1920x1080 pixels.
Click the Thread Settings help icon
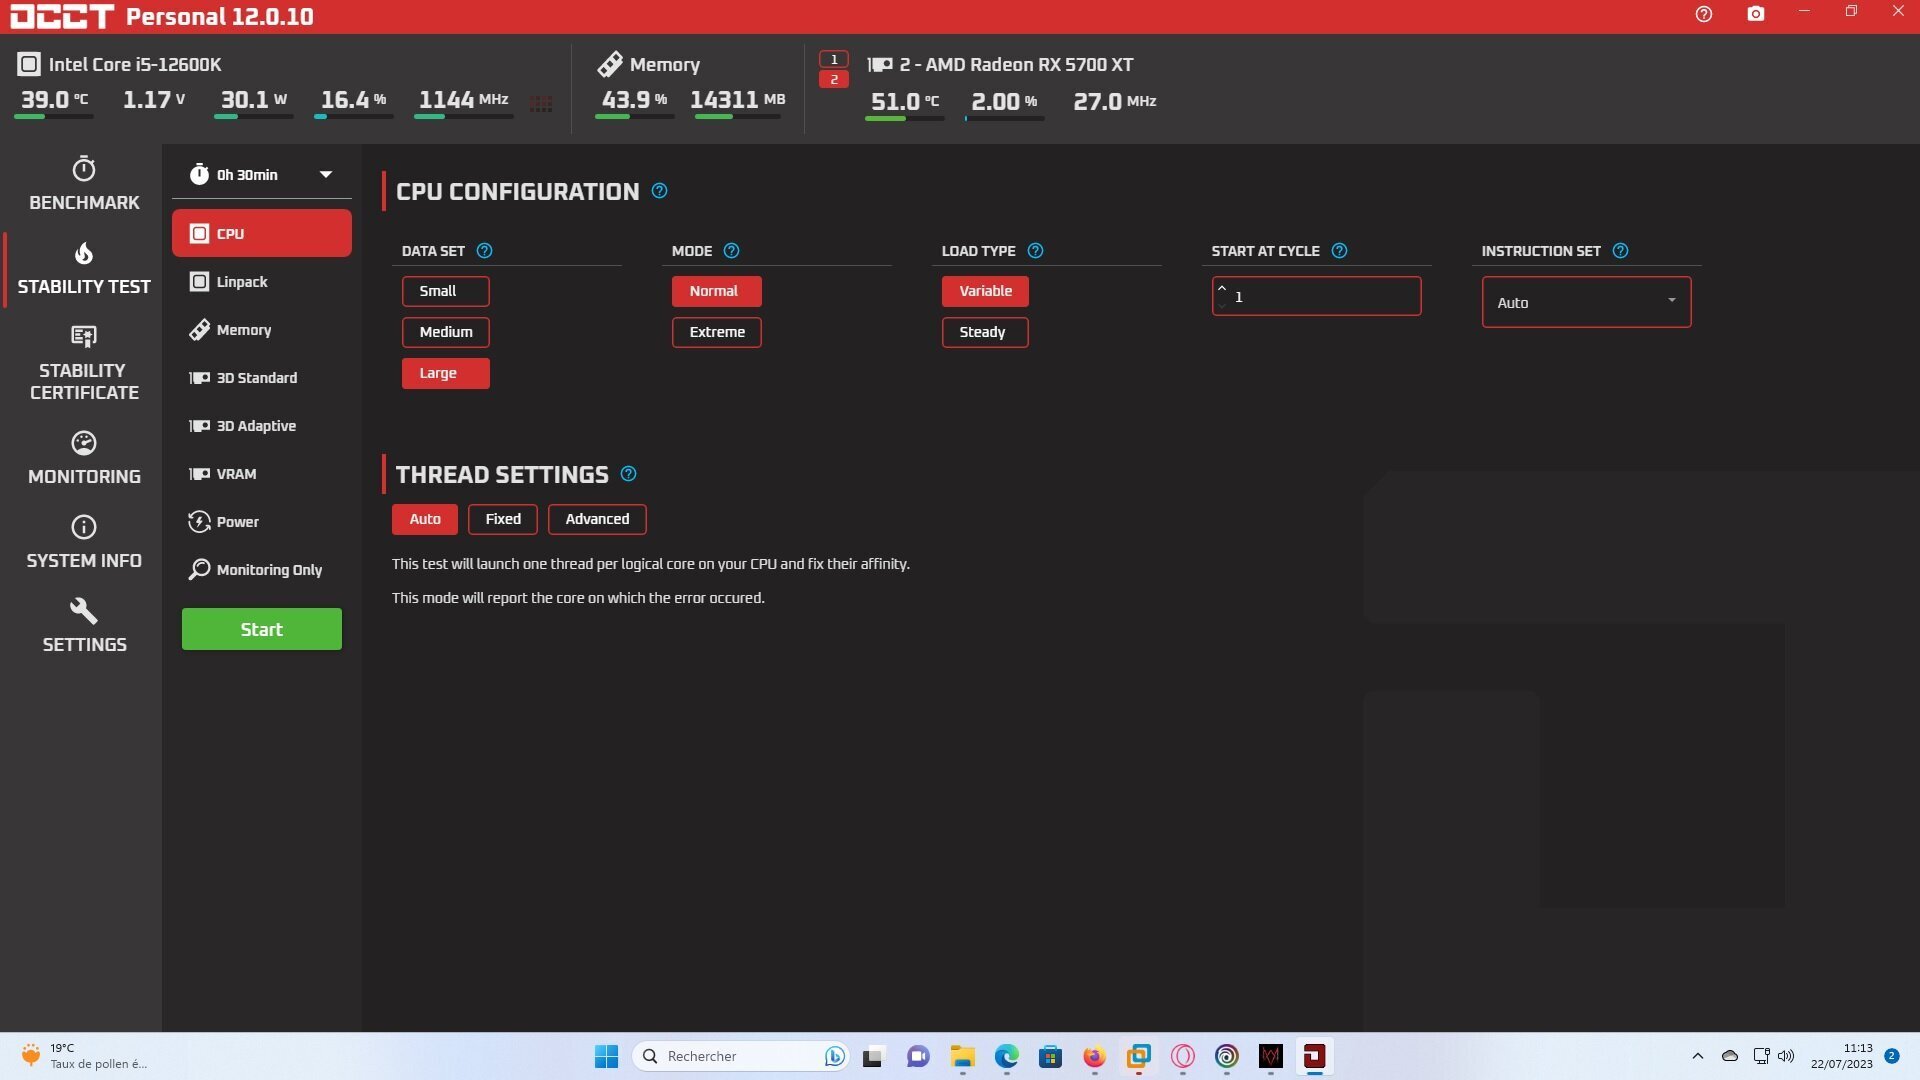point(628,474)
